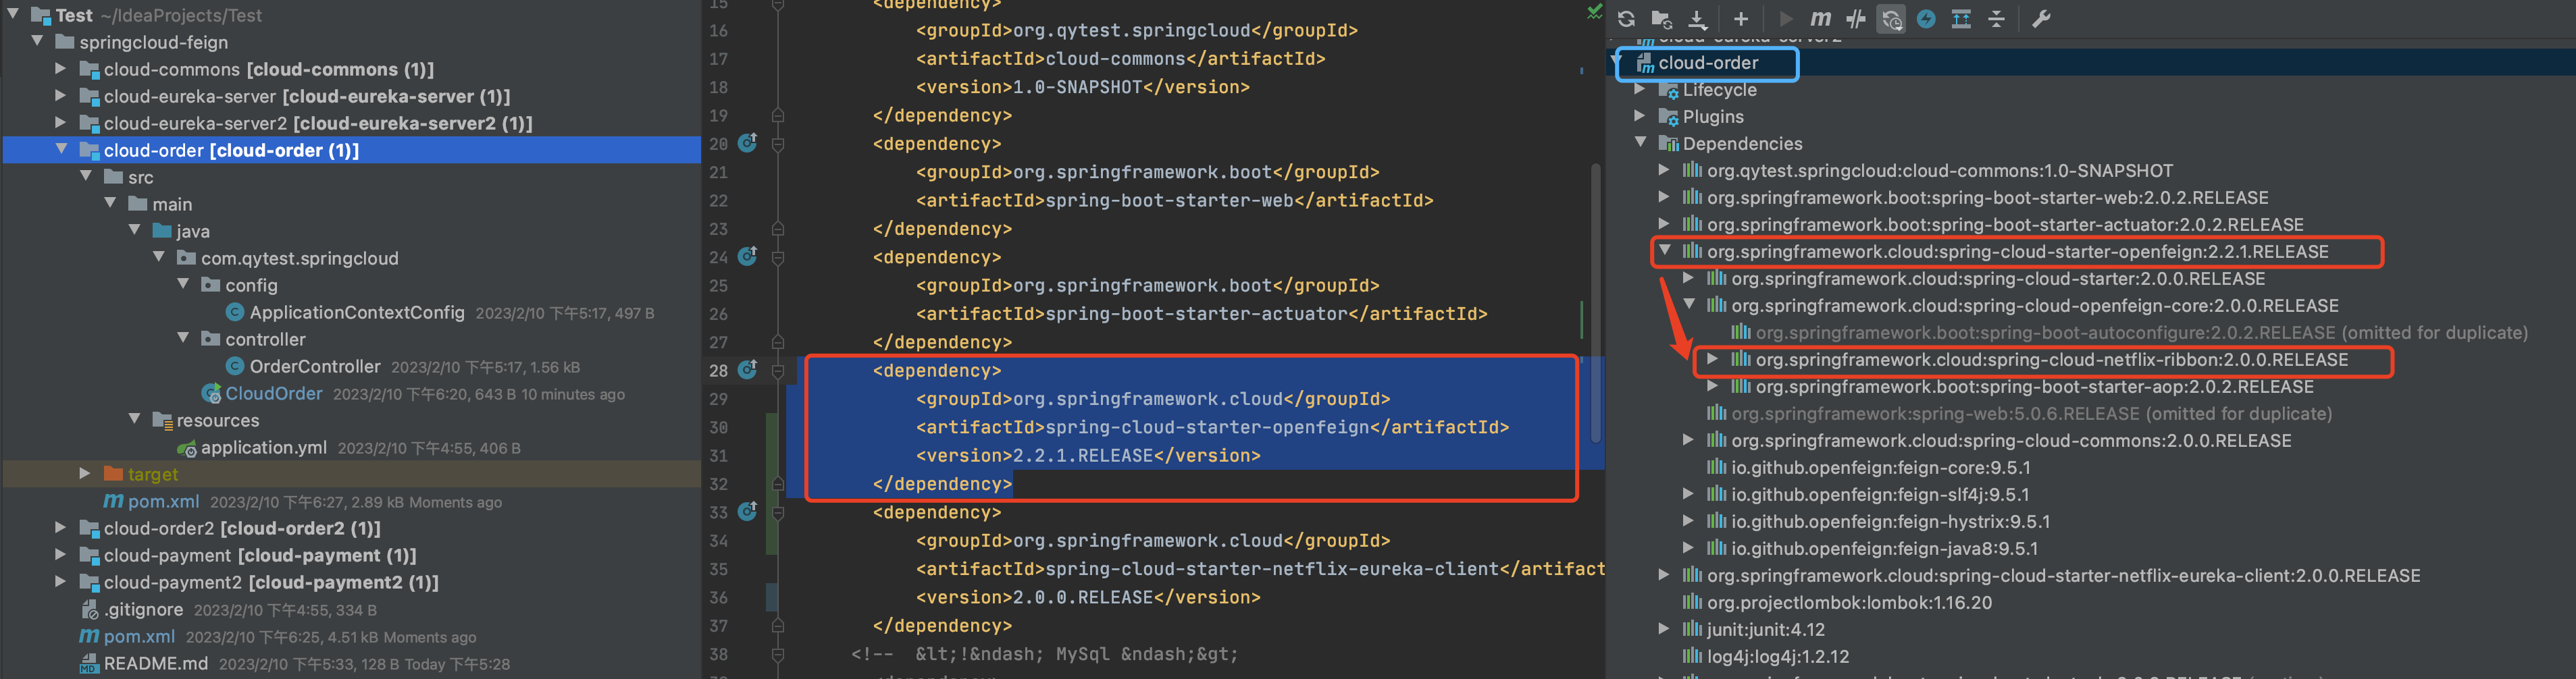
Task: Open Execute Maven Goal 'm' icon
Action: (x=1820, y=19)
